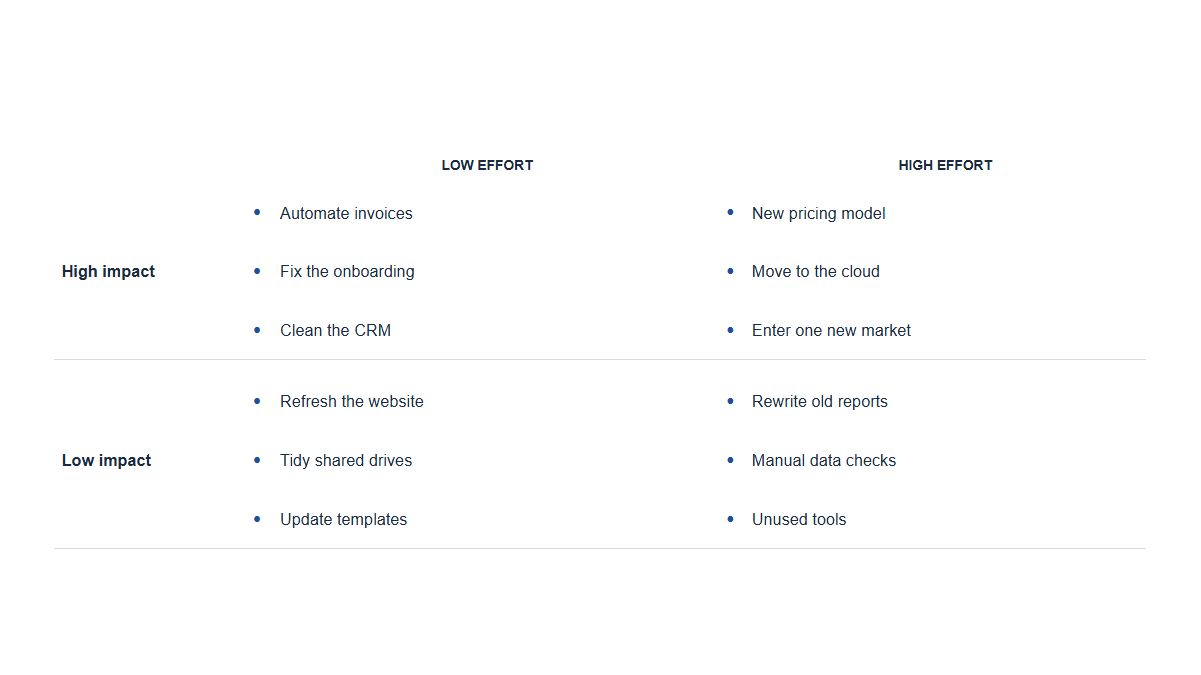
Task: Click the Refresh the website text
Action: (352, 401)
